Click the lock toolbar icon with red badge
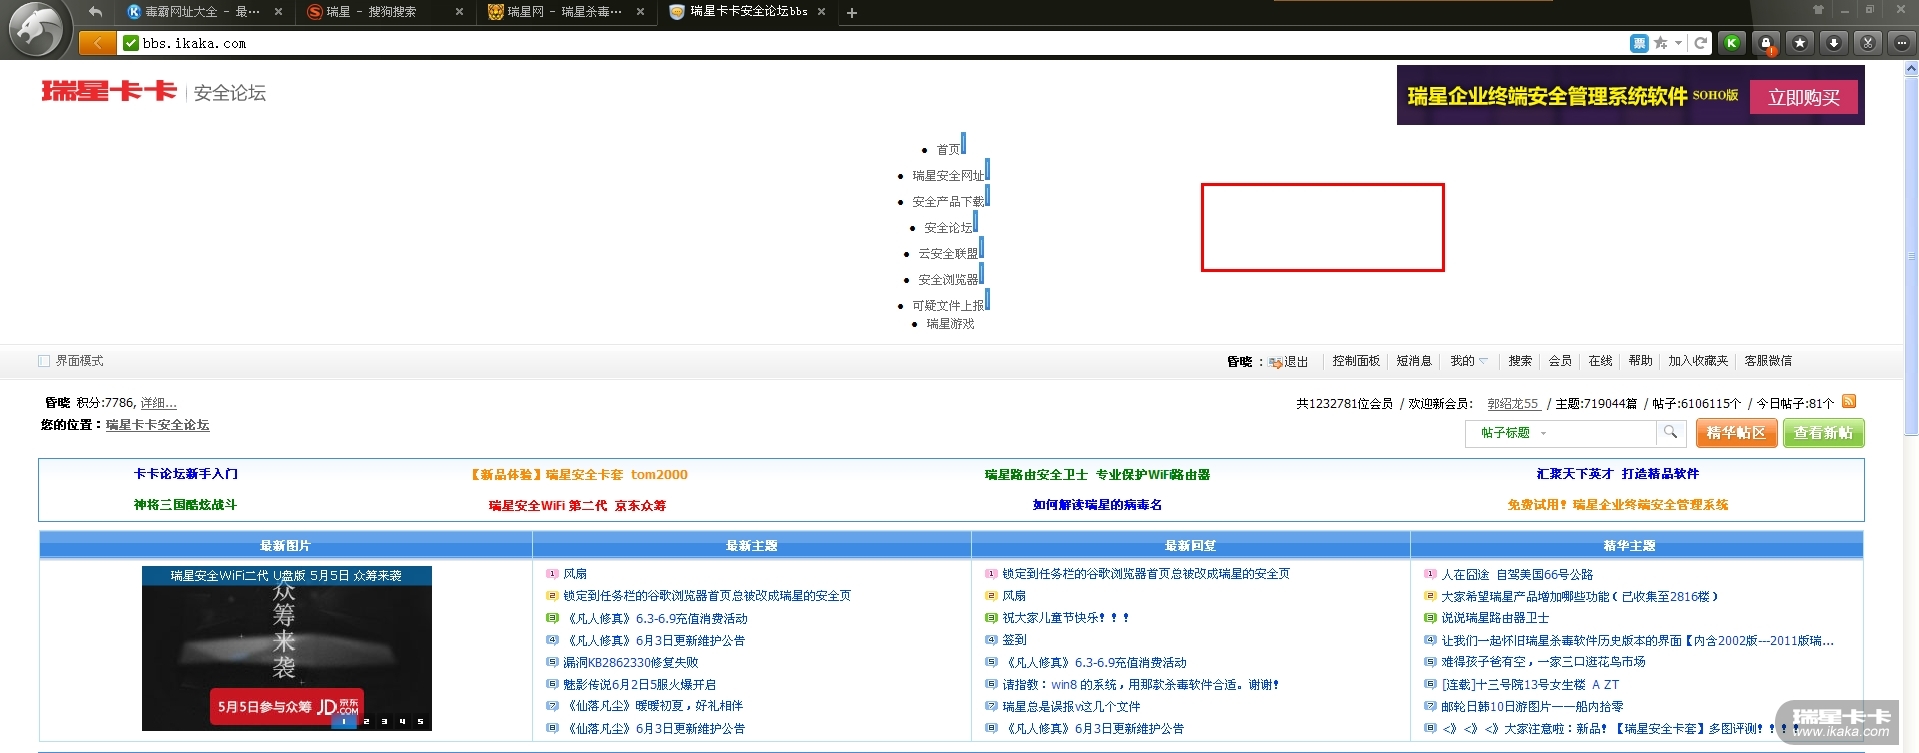Screen dimensions: 1919x753 [1766, 43]
